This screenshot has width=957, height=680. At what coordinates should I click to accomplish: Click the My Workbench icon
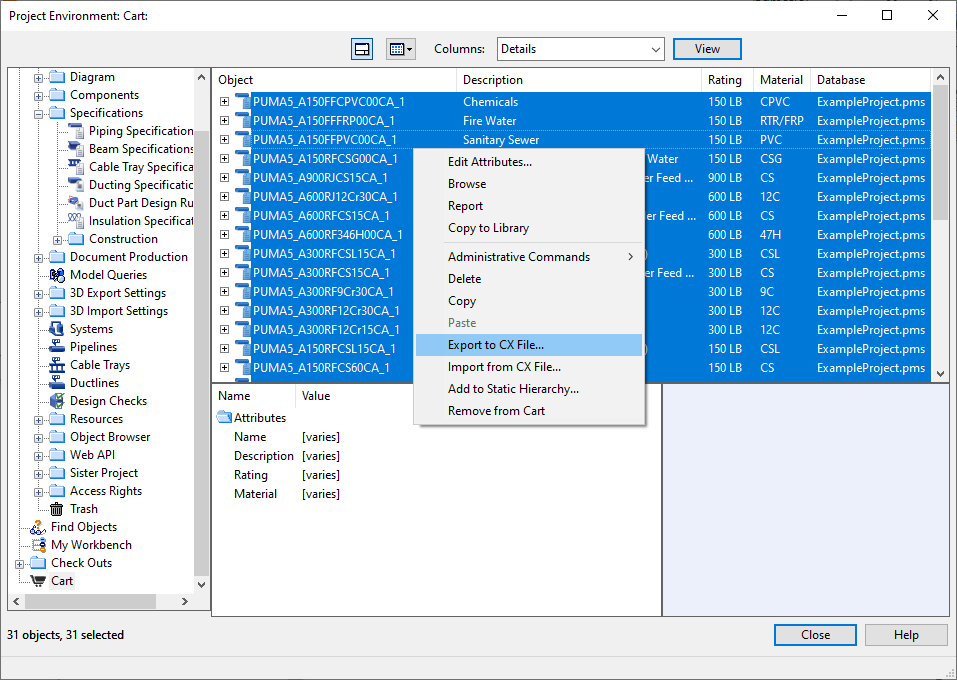pyautogui.click(x=39, y=545)
